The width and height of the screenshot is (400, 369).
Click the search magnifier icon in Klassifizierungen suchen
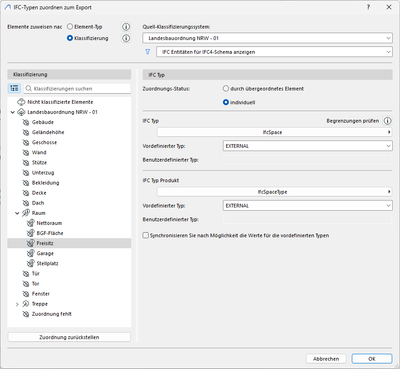(x=29, y=89)
